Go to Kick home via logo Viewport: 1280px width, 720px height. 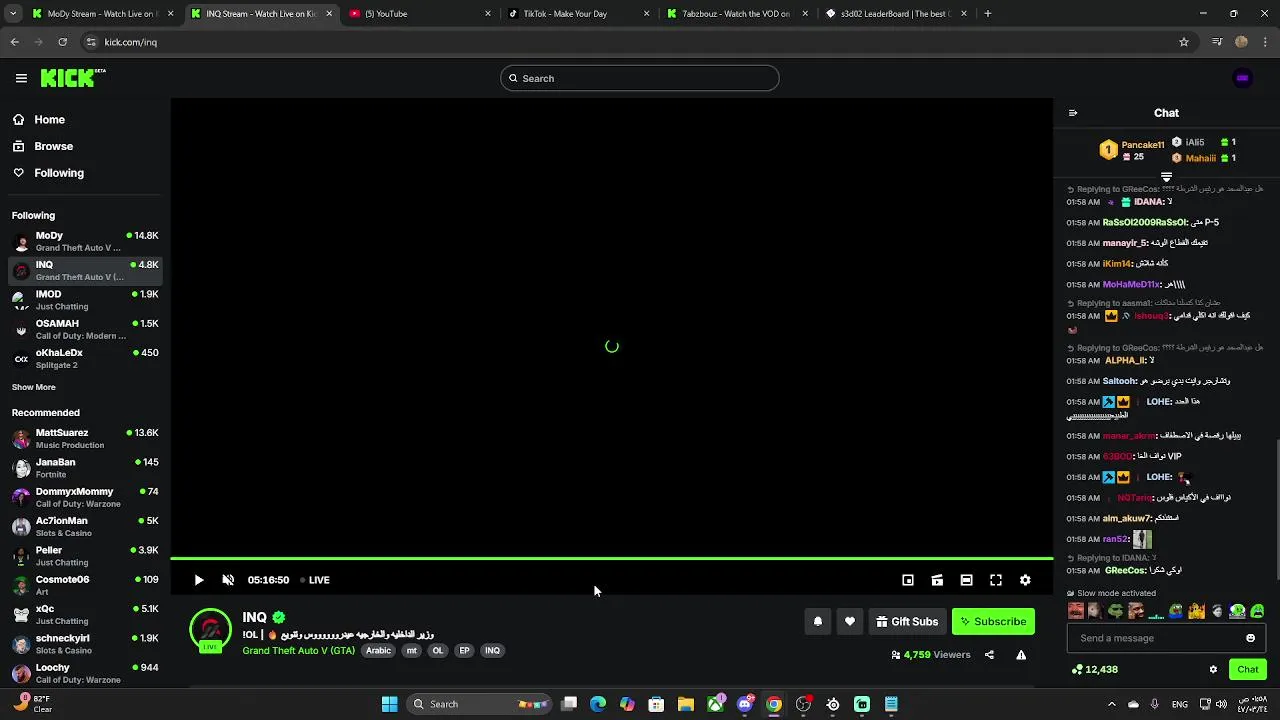coord(73,78)
